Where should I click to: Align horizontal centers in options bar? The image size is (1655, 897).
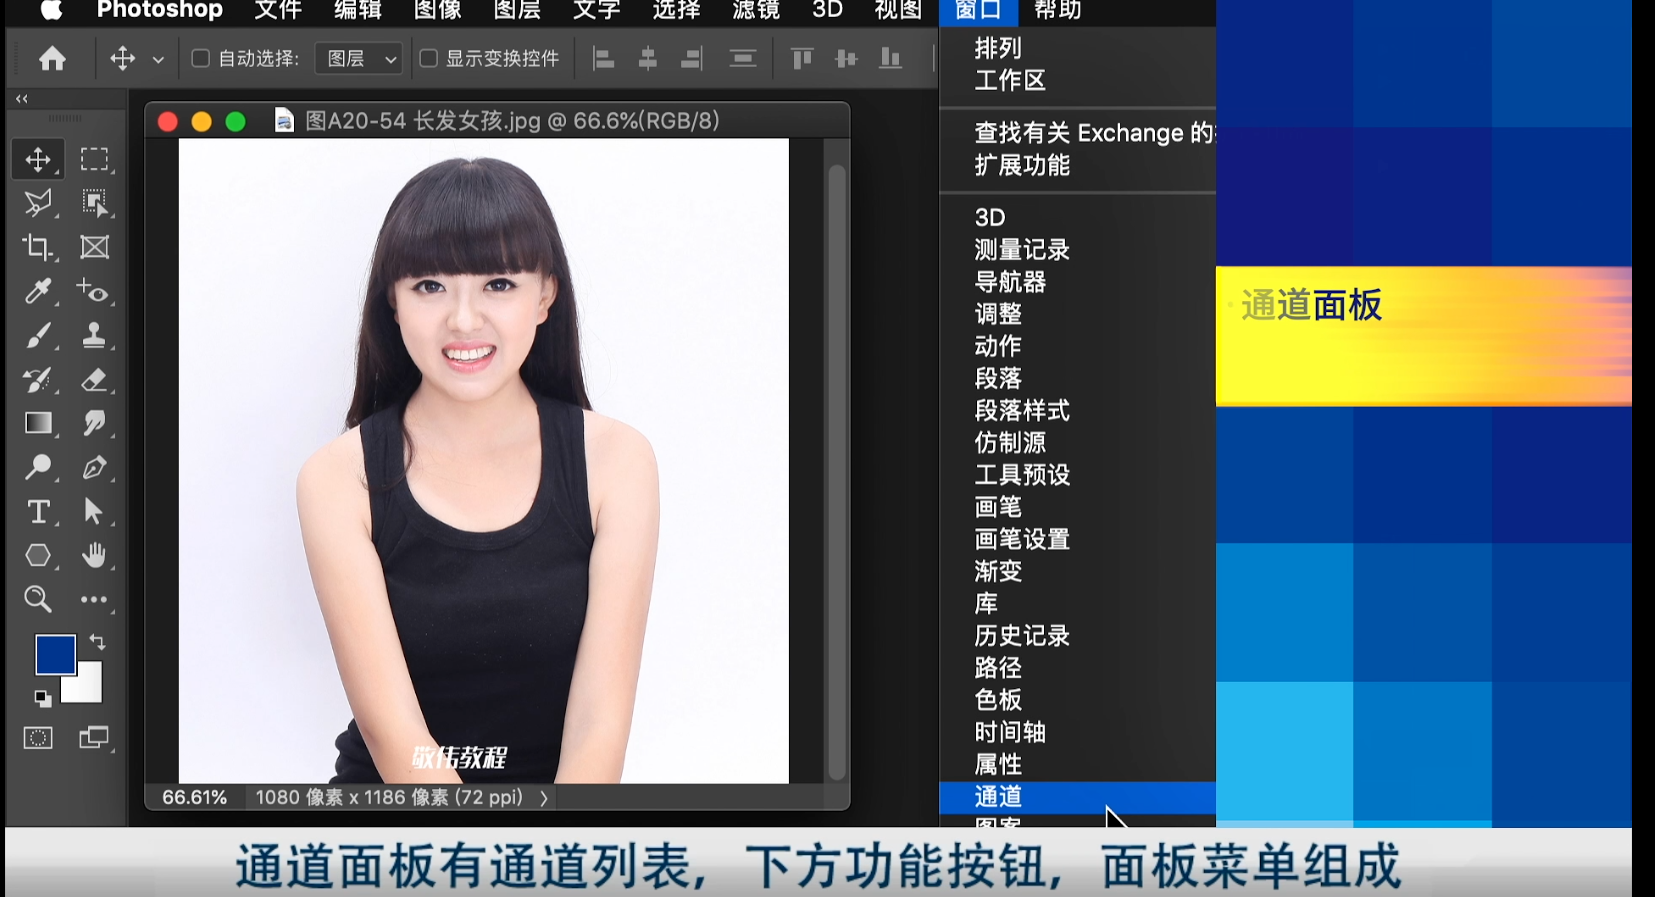[647, 59]
